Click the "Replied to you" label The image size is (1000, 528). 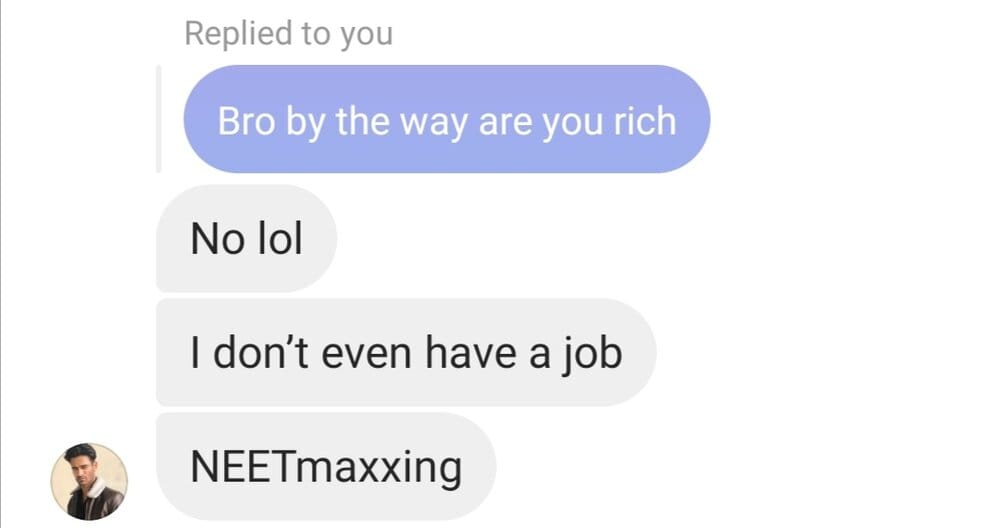[x=288, y=34]
